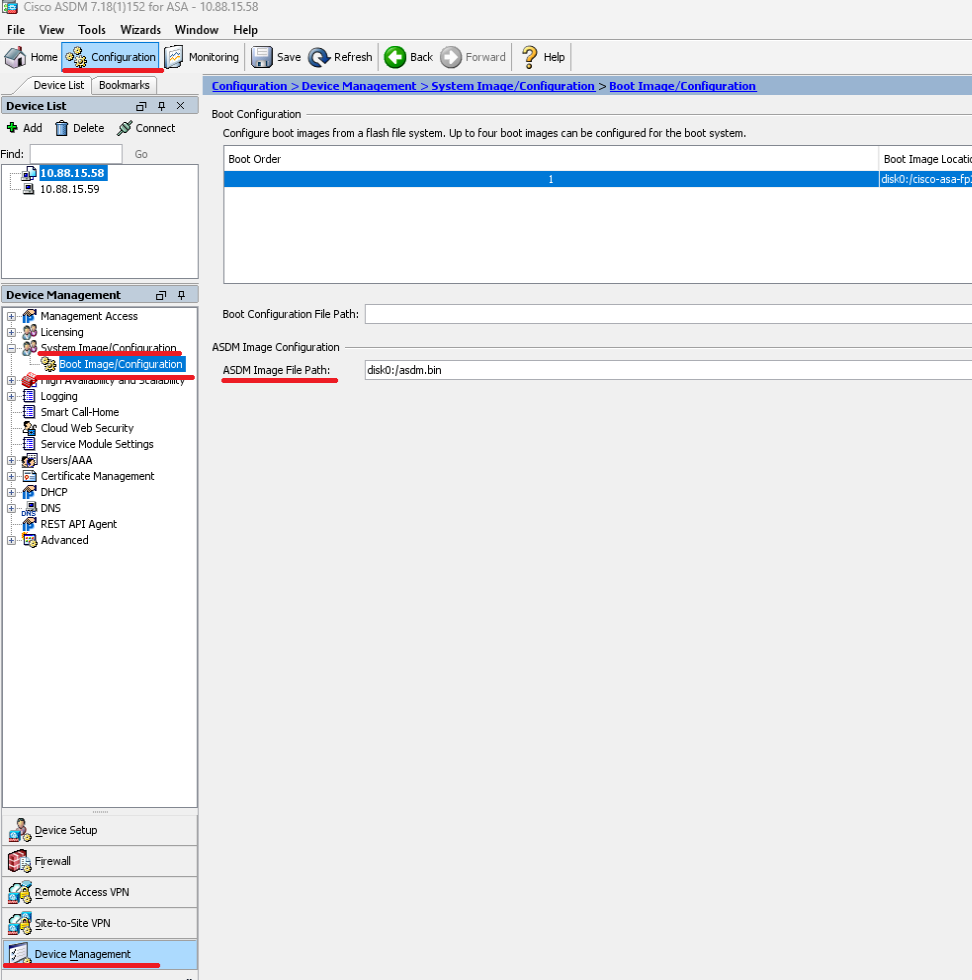The height and width of the screenshot is (980, 972).
Task: Open Help with the question mark icon
Action: coord(529,57)
